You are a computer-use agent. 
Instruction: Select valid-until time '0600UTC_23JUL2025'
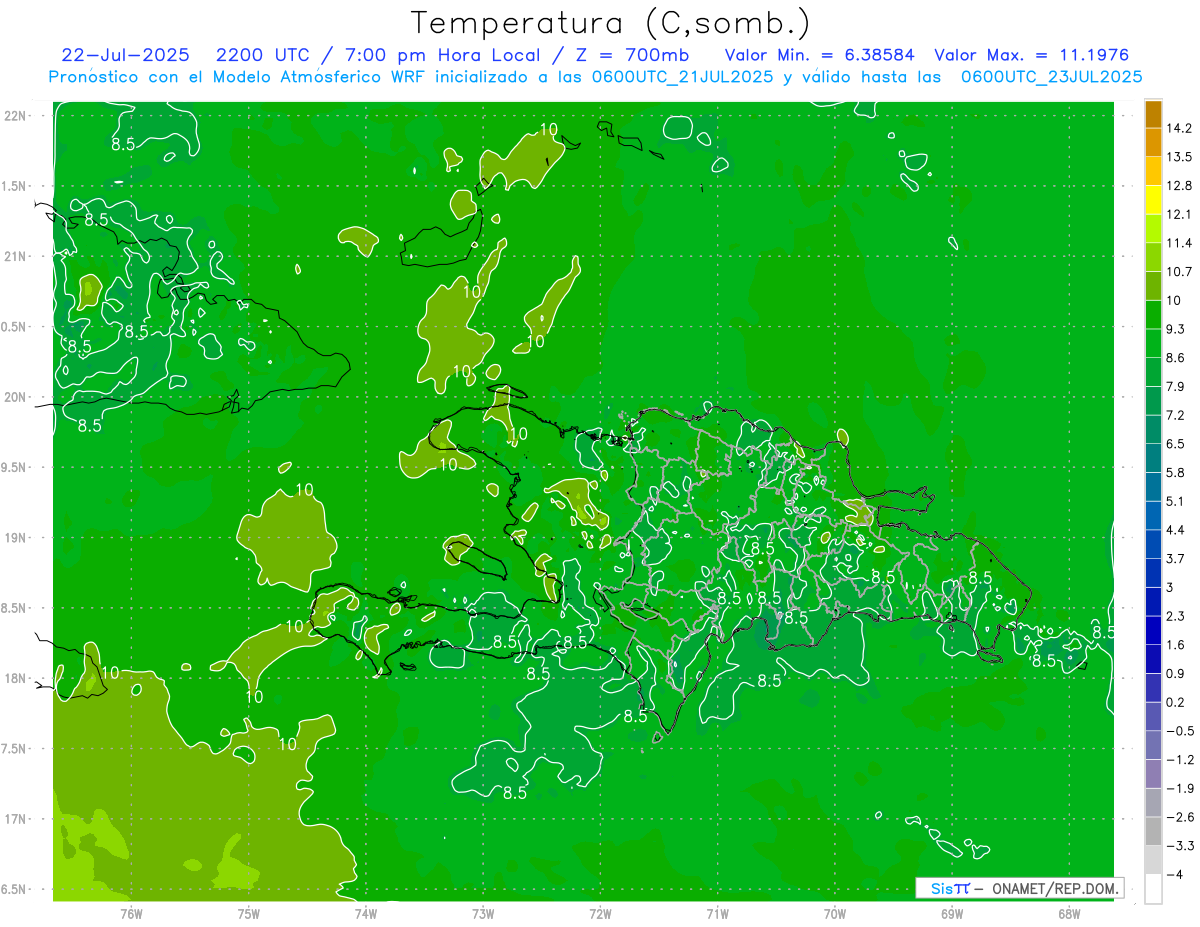(x=1052, y=77)
